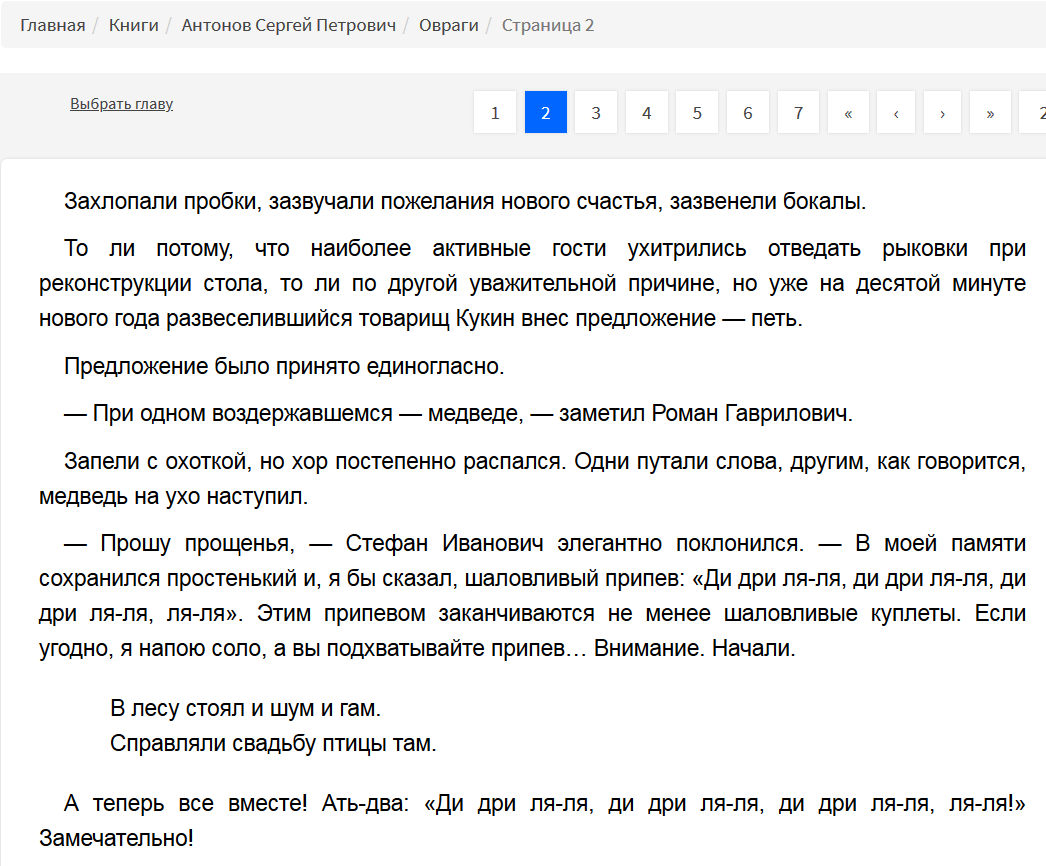Click the Страница 2 breadcrumb text
The image size is (1046, 866).
pos(548,25)
